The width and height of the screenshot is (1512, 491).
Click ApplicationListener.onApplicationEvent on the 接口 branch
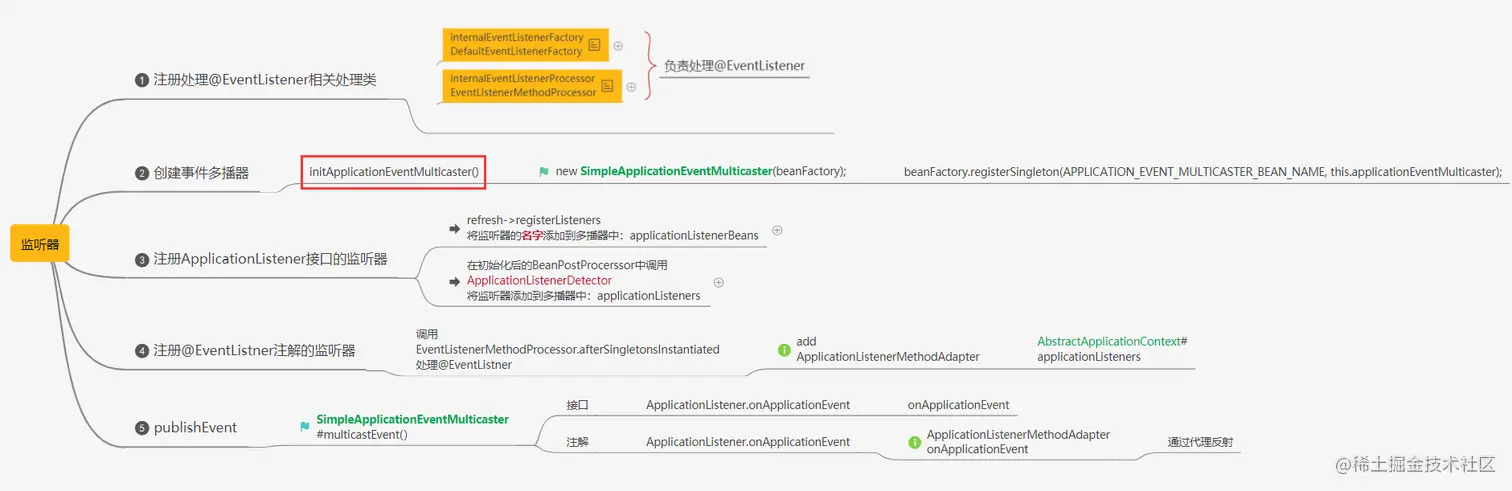[748, 405]
